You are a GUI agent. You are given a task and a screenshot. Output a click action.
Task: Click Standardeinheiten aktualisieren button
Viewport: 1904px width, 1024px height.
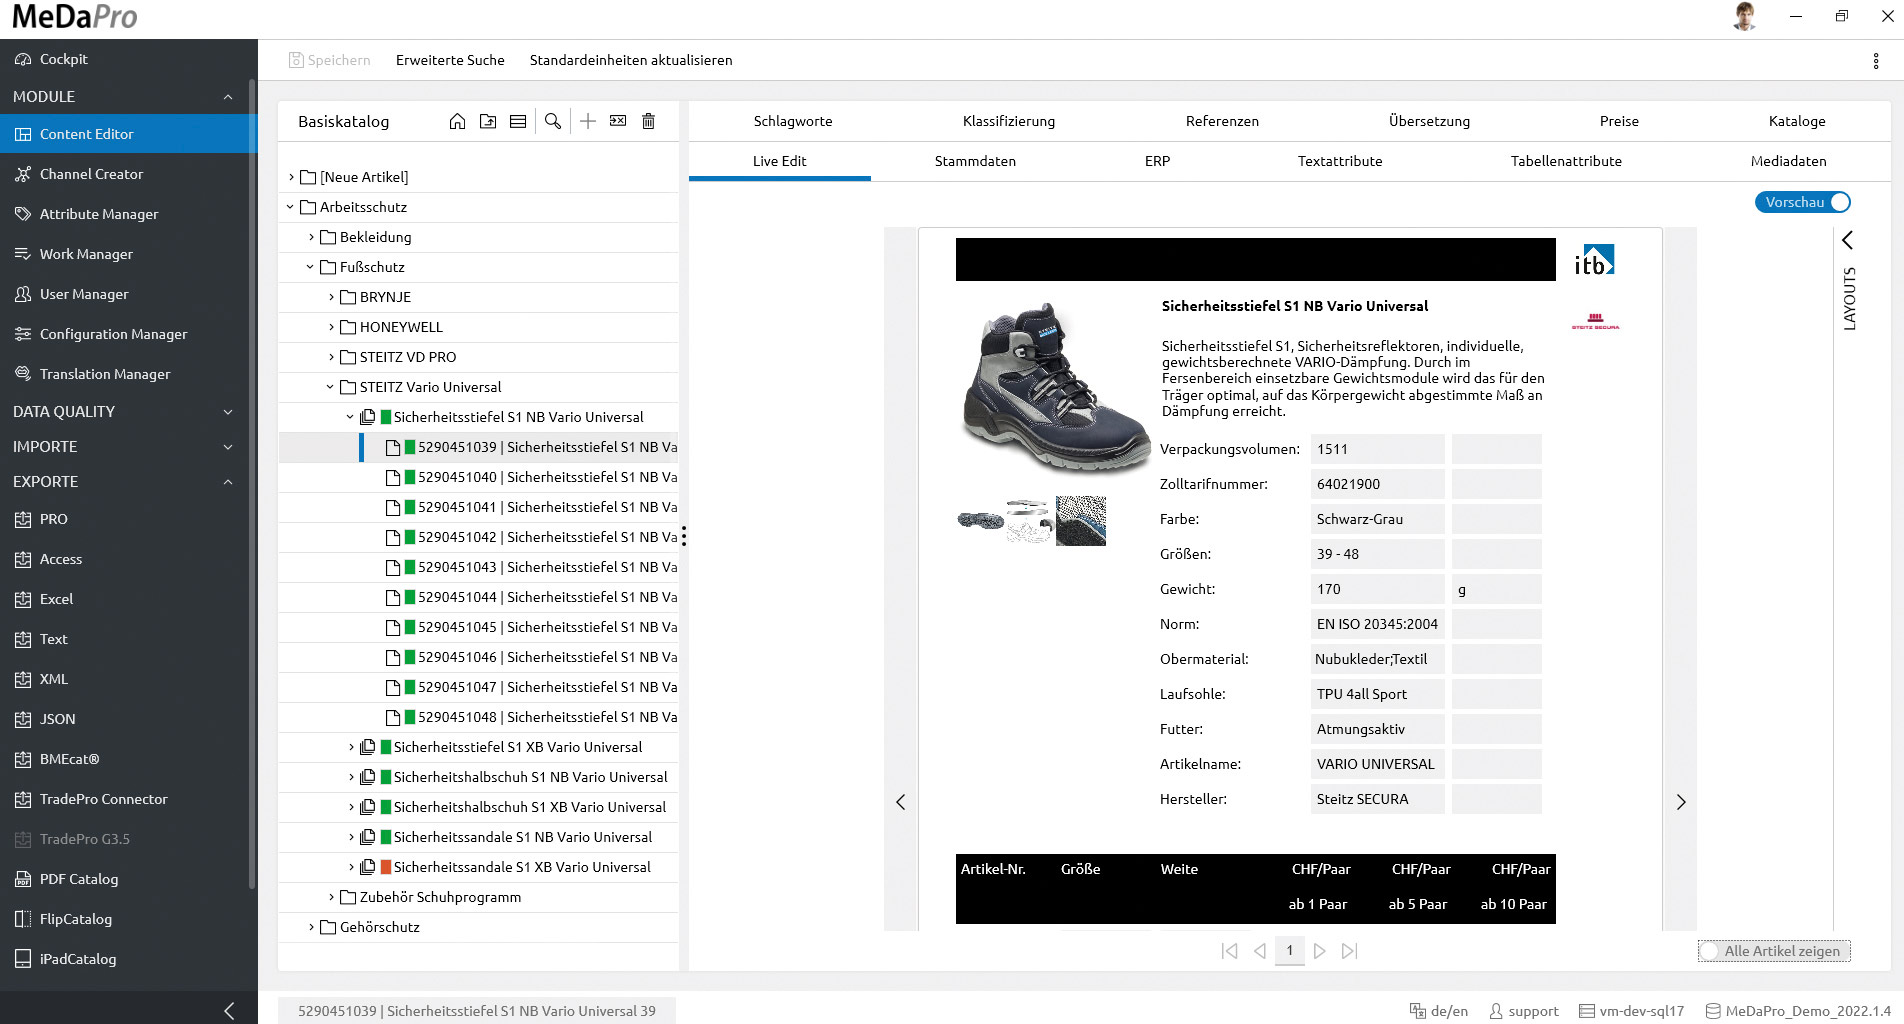coord(631,60)
